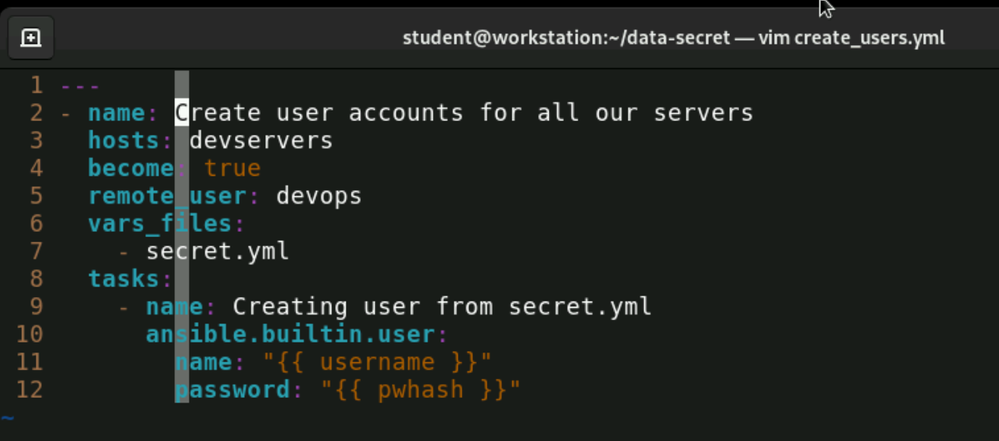The image size is (999, 441).
Task: Place cursor on the 'tasks' key
Action: (x=124, y=278)
